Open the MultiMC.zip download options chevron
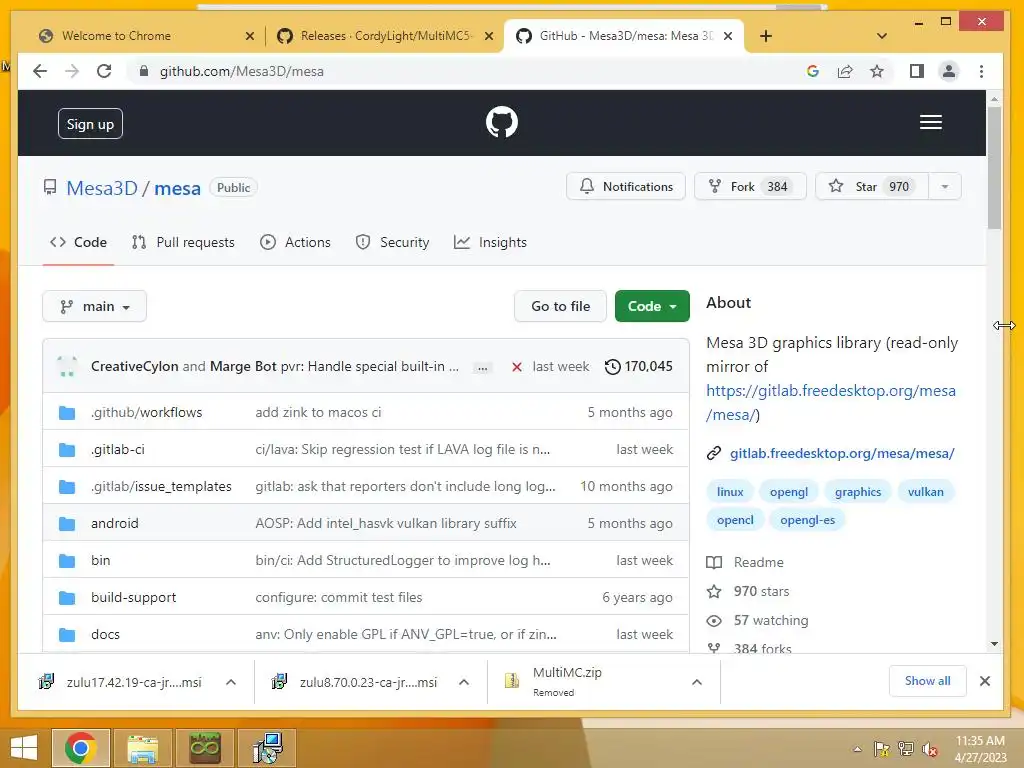Screen dimensions: 1024x768 [697, 682]
